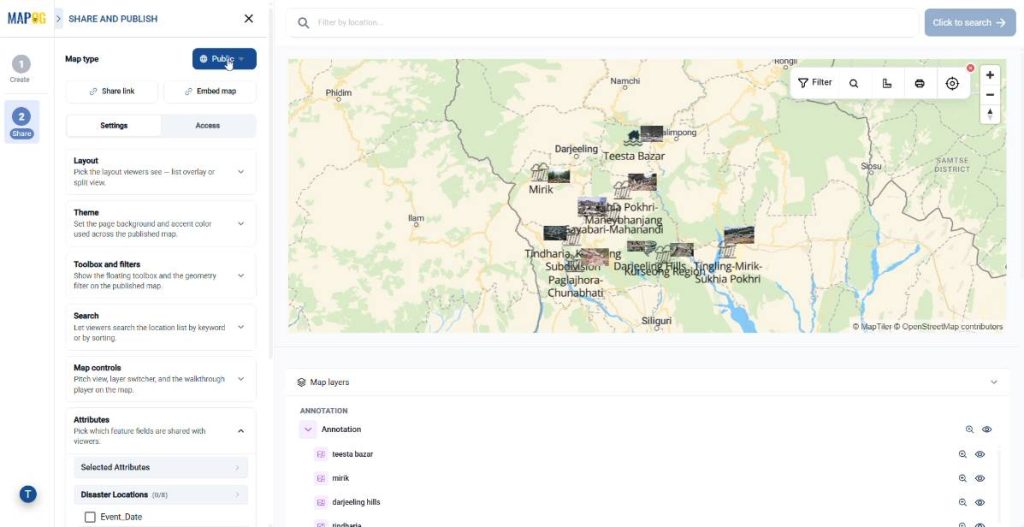Zoom in on the map
Image resolution: width=1024 pixels, height=527 pixels.
coord(990,75)
